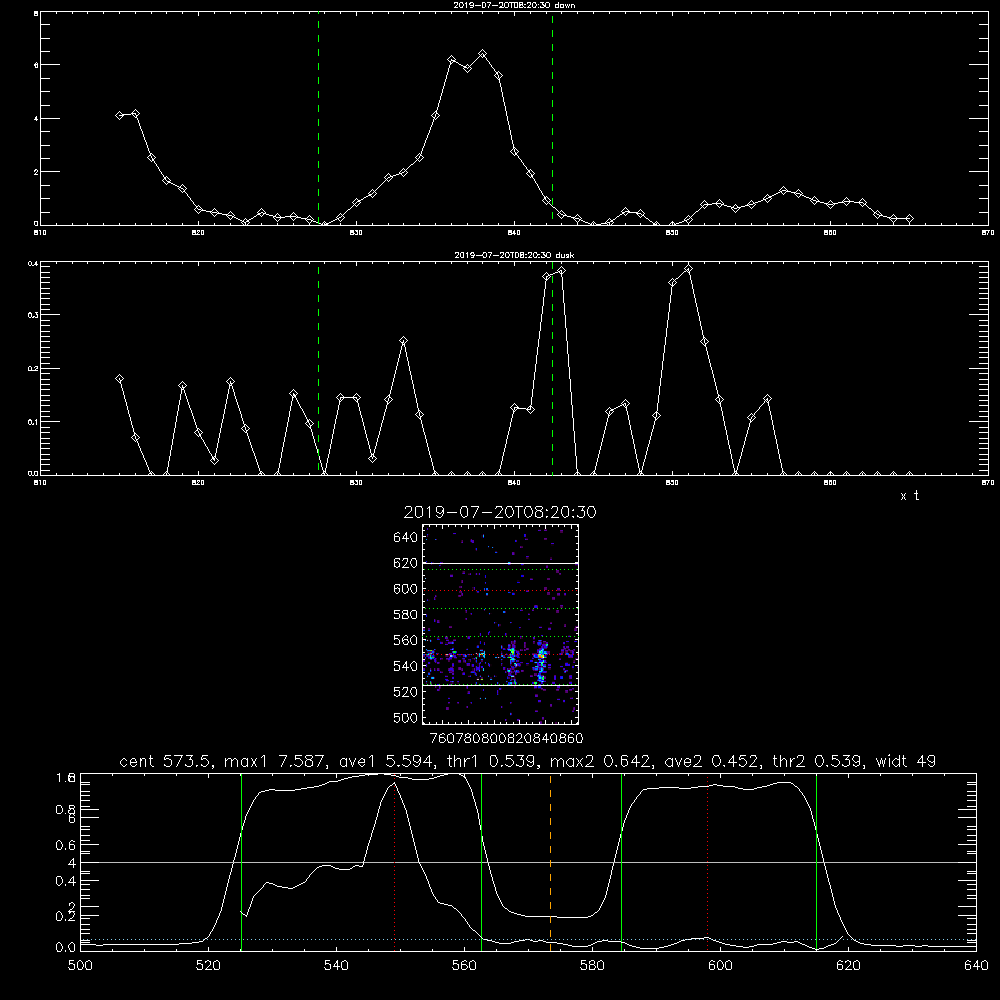Select the green vertical line near 563 in bottom plot
This screenshot has height=1000, width=1000.
click(x=482, y=861)
